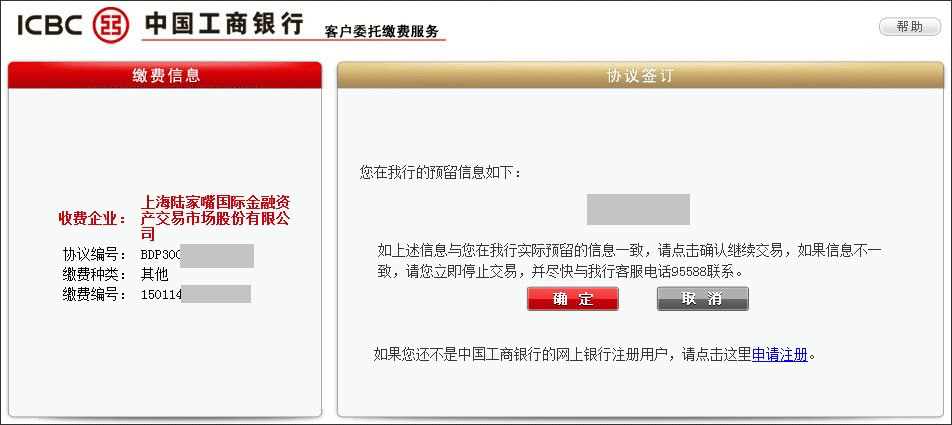The image size is (952, 425).
Task: Click the ICBC round logo icon
Action: pos(111,26)
